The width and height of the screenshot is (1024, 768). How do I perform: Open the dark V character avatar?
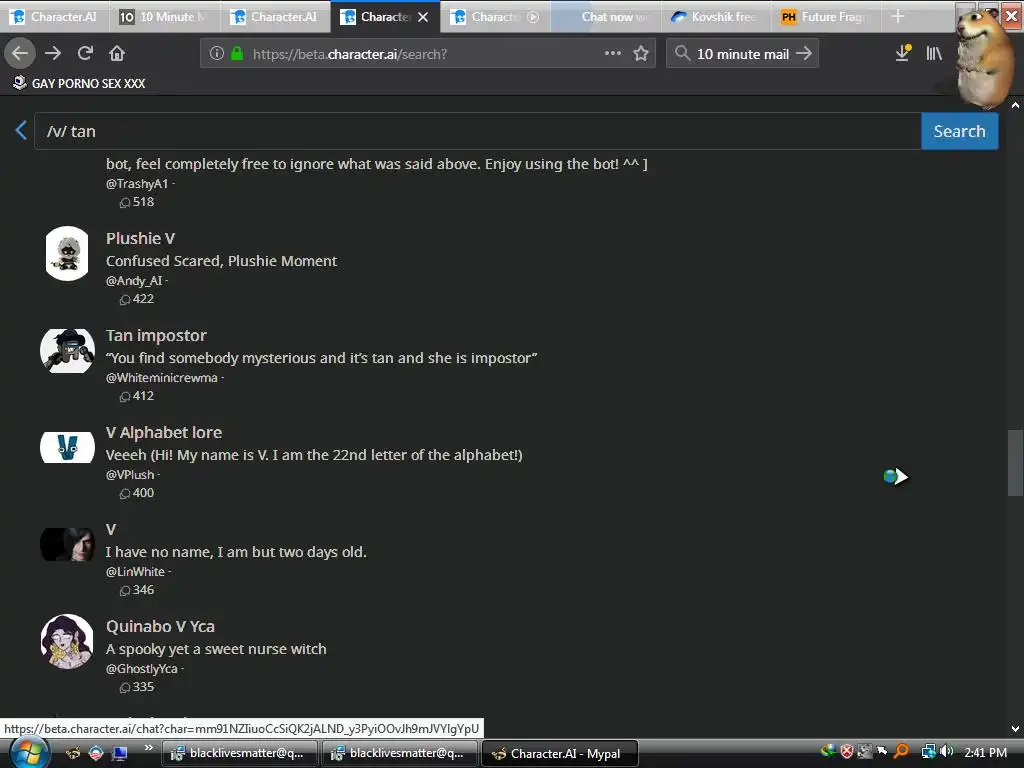coord(67,545)
